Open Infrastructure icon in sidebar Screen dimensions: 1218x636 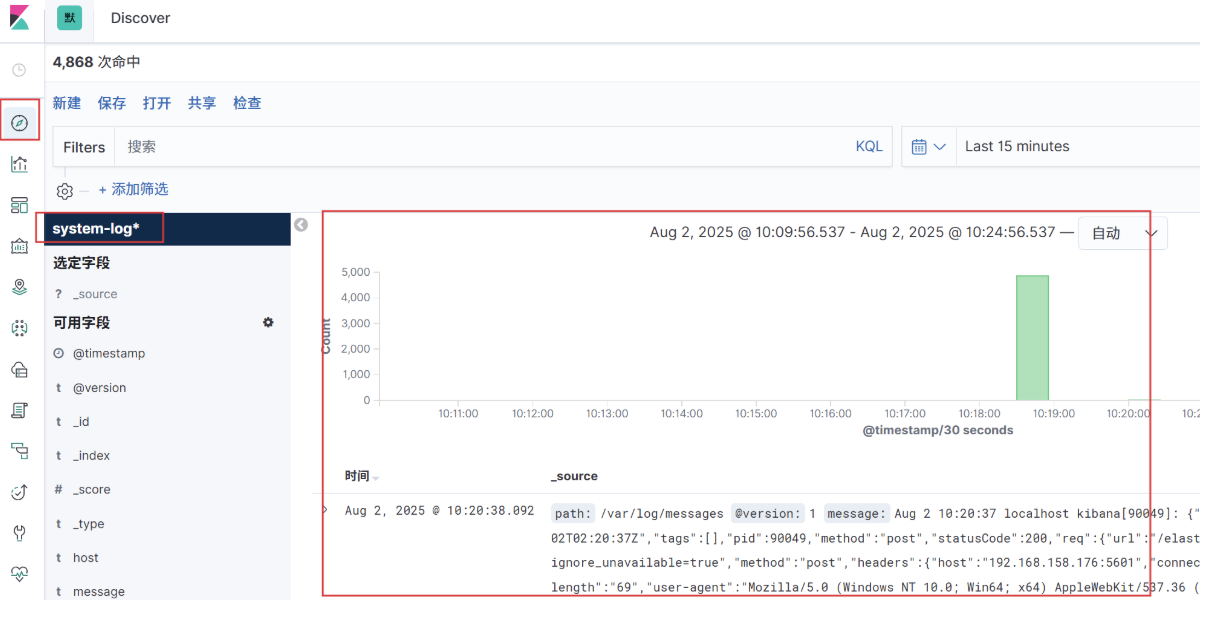coord(19,369)
